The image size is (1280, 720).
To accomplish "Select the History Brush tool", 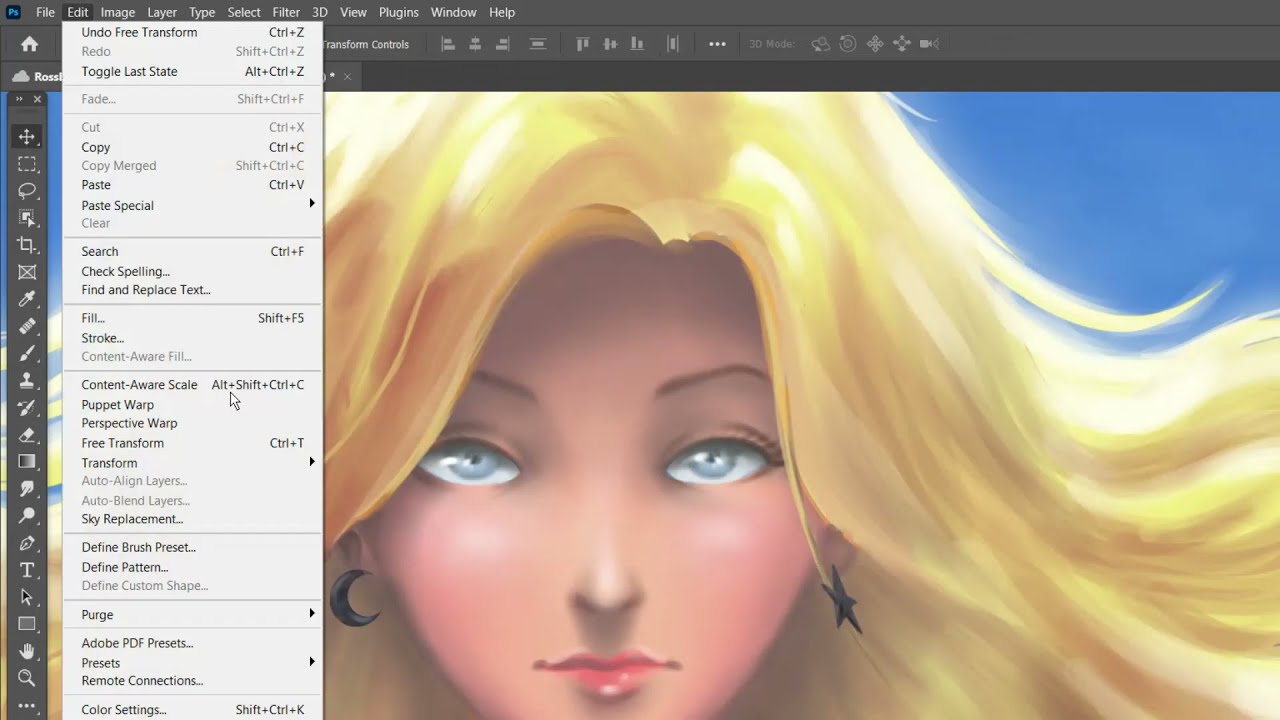I will pos(27,407).
